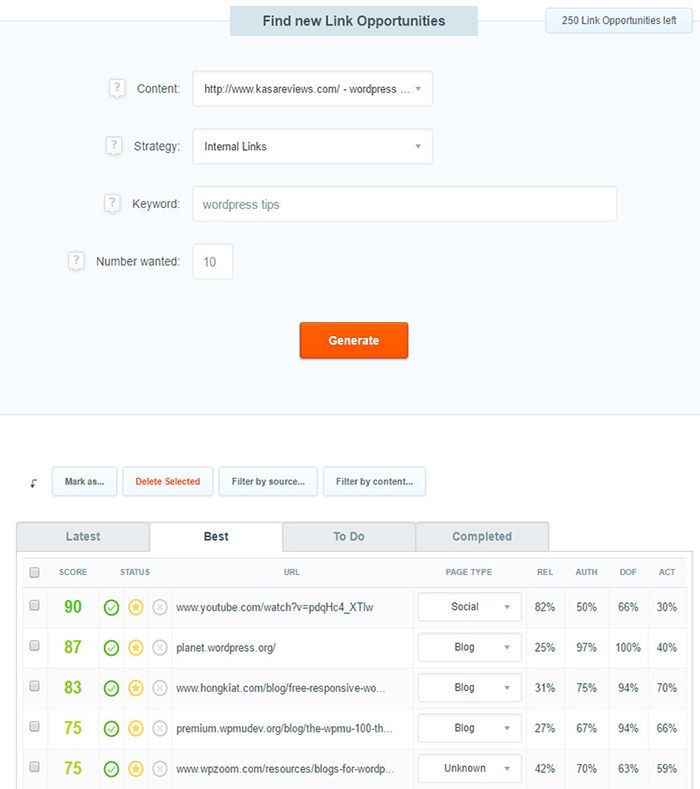The width and height of the screenshot is (700, 789).
Task: Expand the Strategy dropdown showing Internal Links
Action: pyautogui.click(x=312, y=146)
